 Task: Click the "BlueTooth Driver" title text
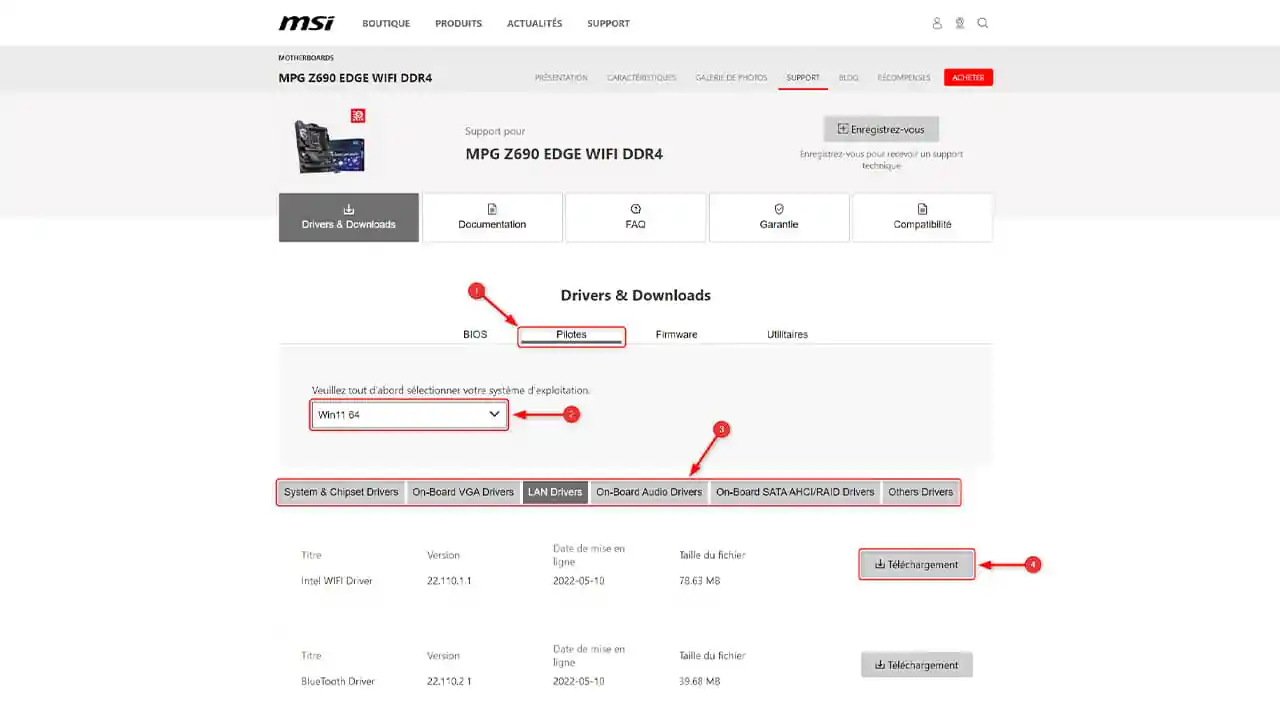338,682
